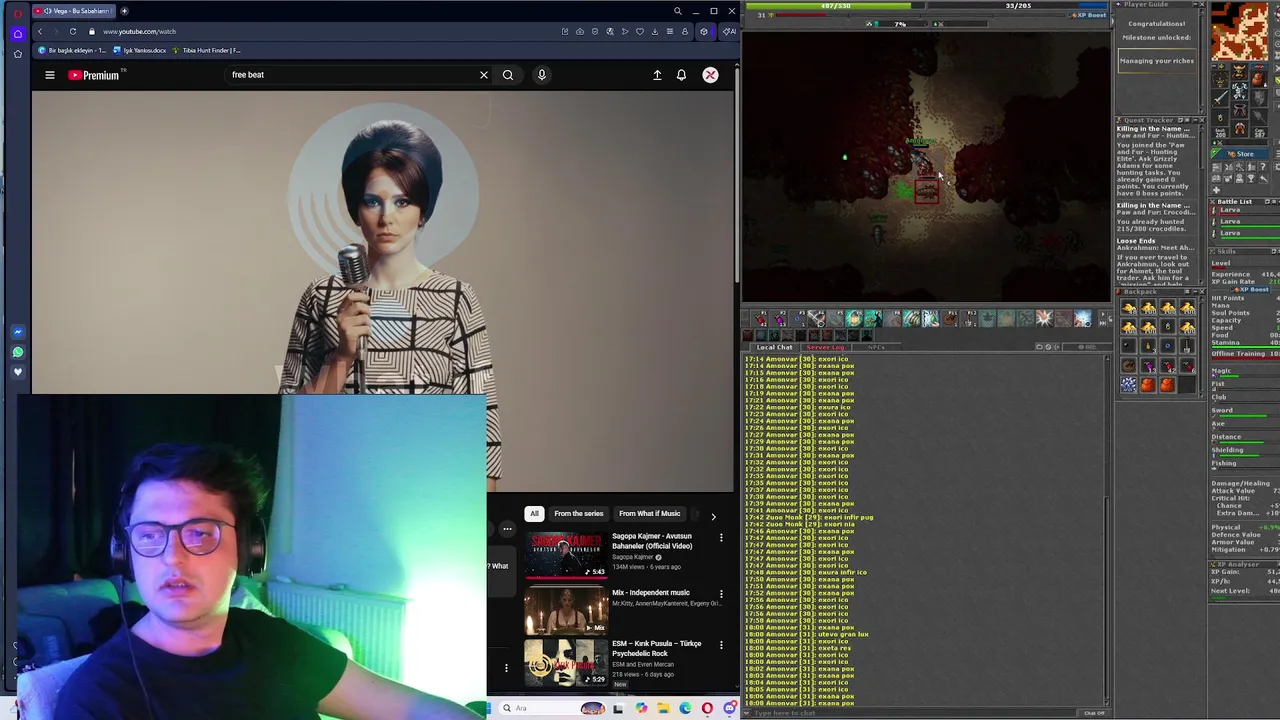This screenshot has width=1280, height=720.
Task: Open Task View from taskbar
Action: tap(618, 708)
